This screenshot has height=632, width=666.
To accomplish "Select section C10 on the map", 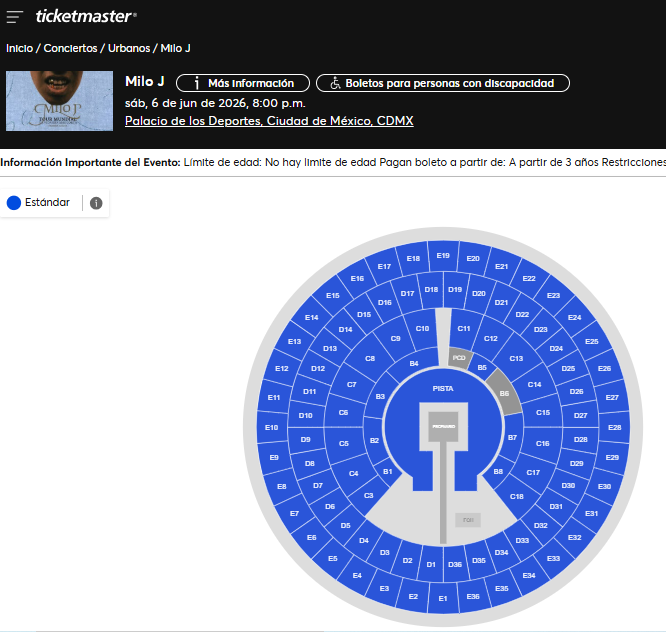I will coord(422,328).
